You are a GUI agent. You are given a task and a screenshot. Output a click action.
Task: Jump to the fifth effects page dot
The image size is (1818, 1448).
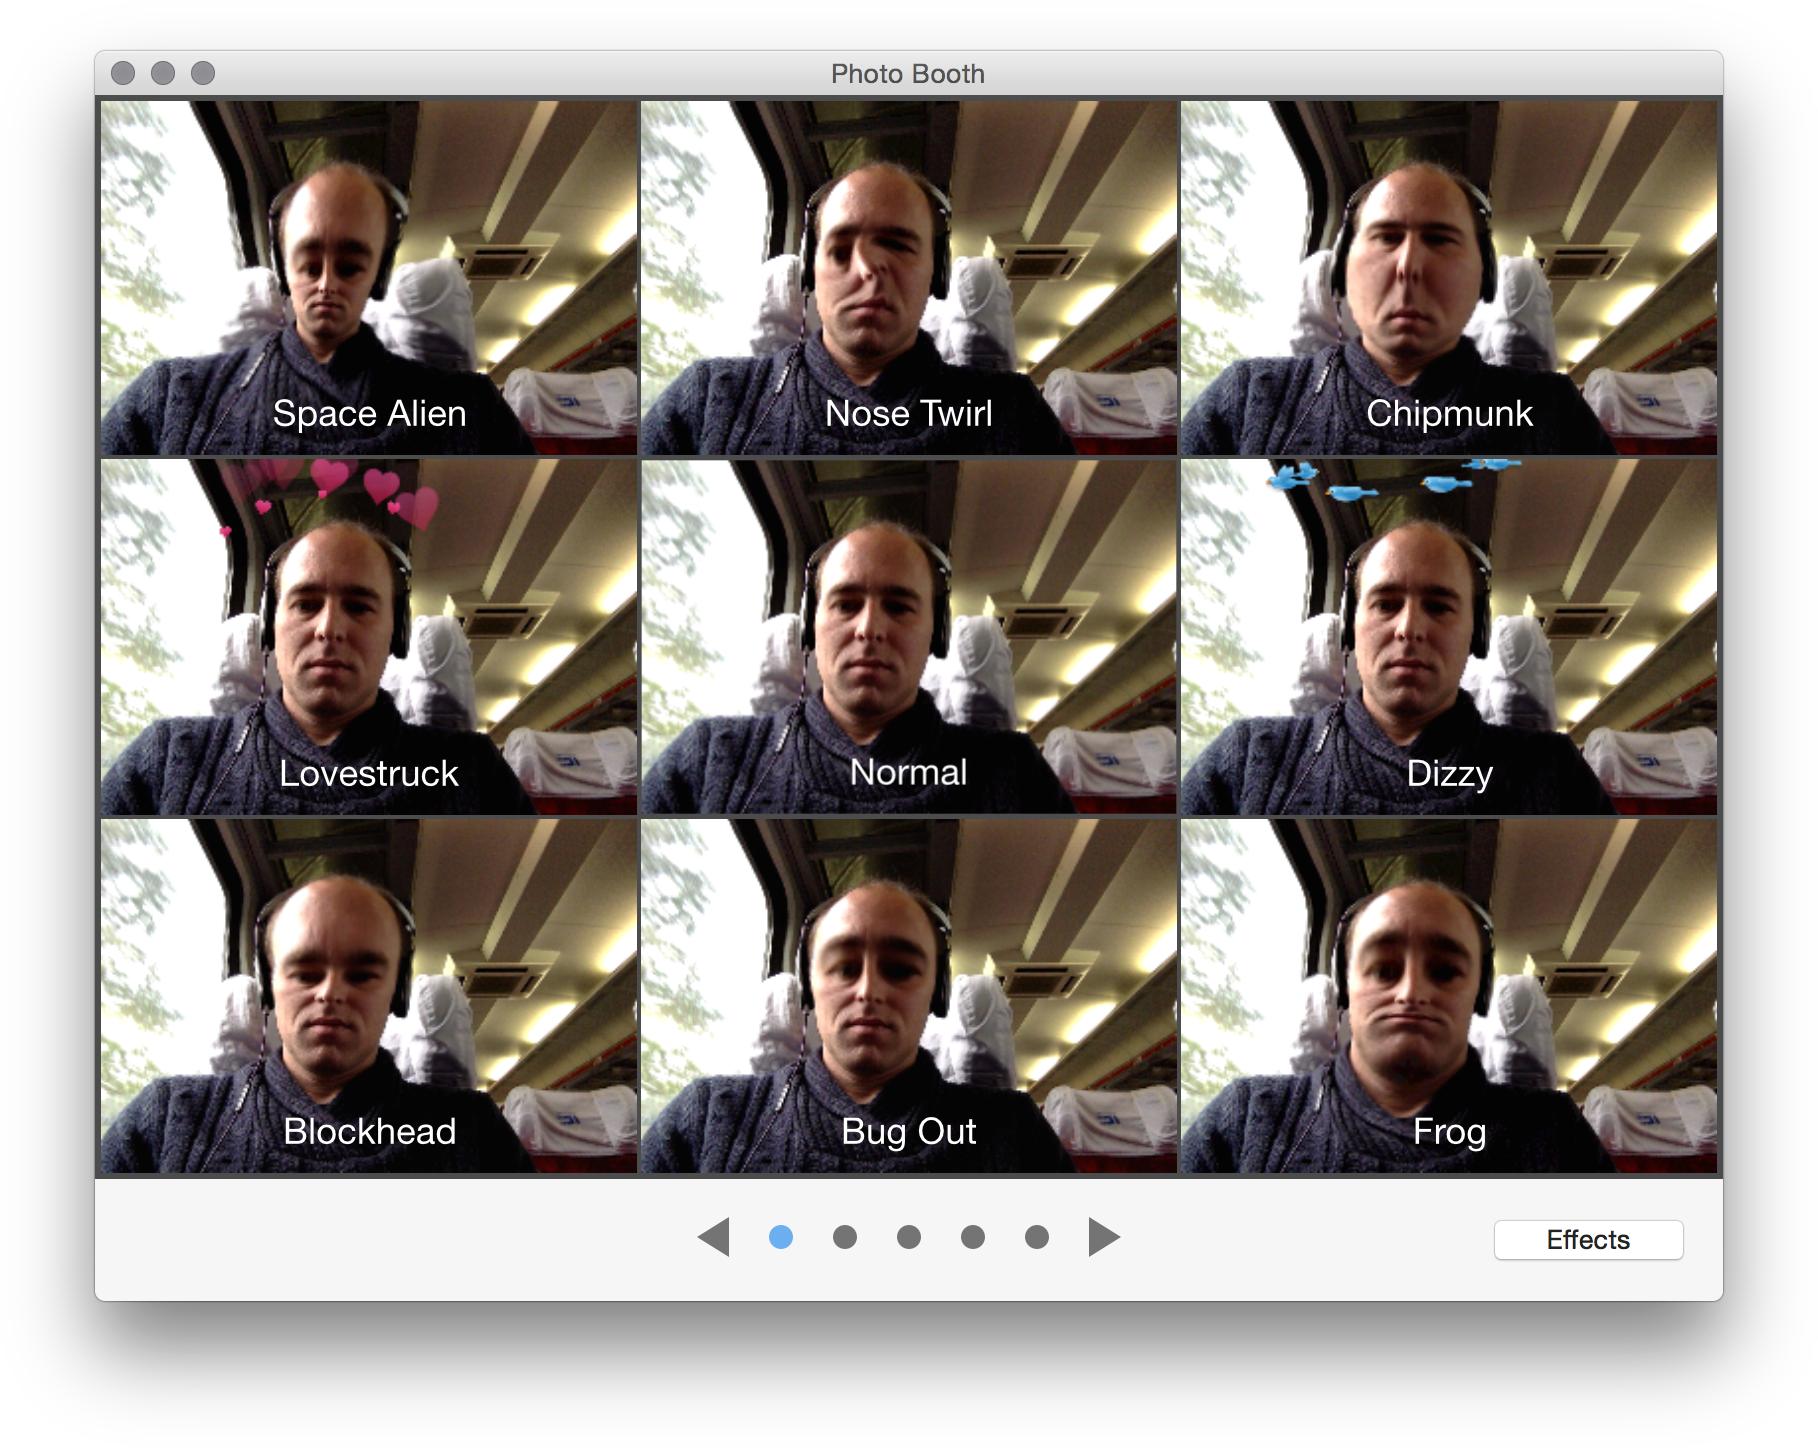coord(1037,1237)
